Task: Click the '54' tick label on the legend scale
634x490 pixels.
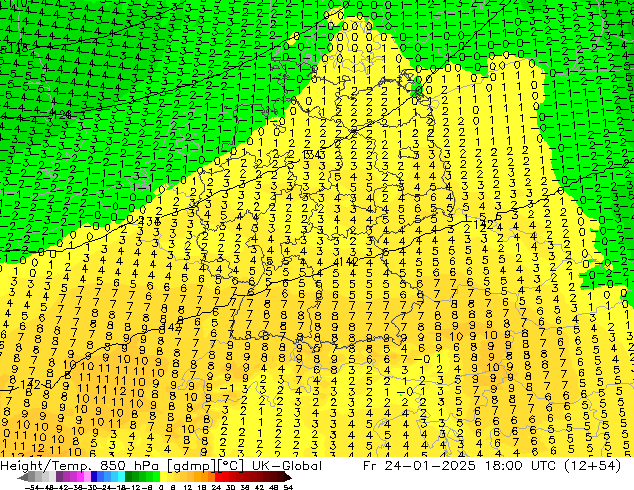Action: click(288, 487)
